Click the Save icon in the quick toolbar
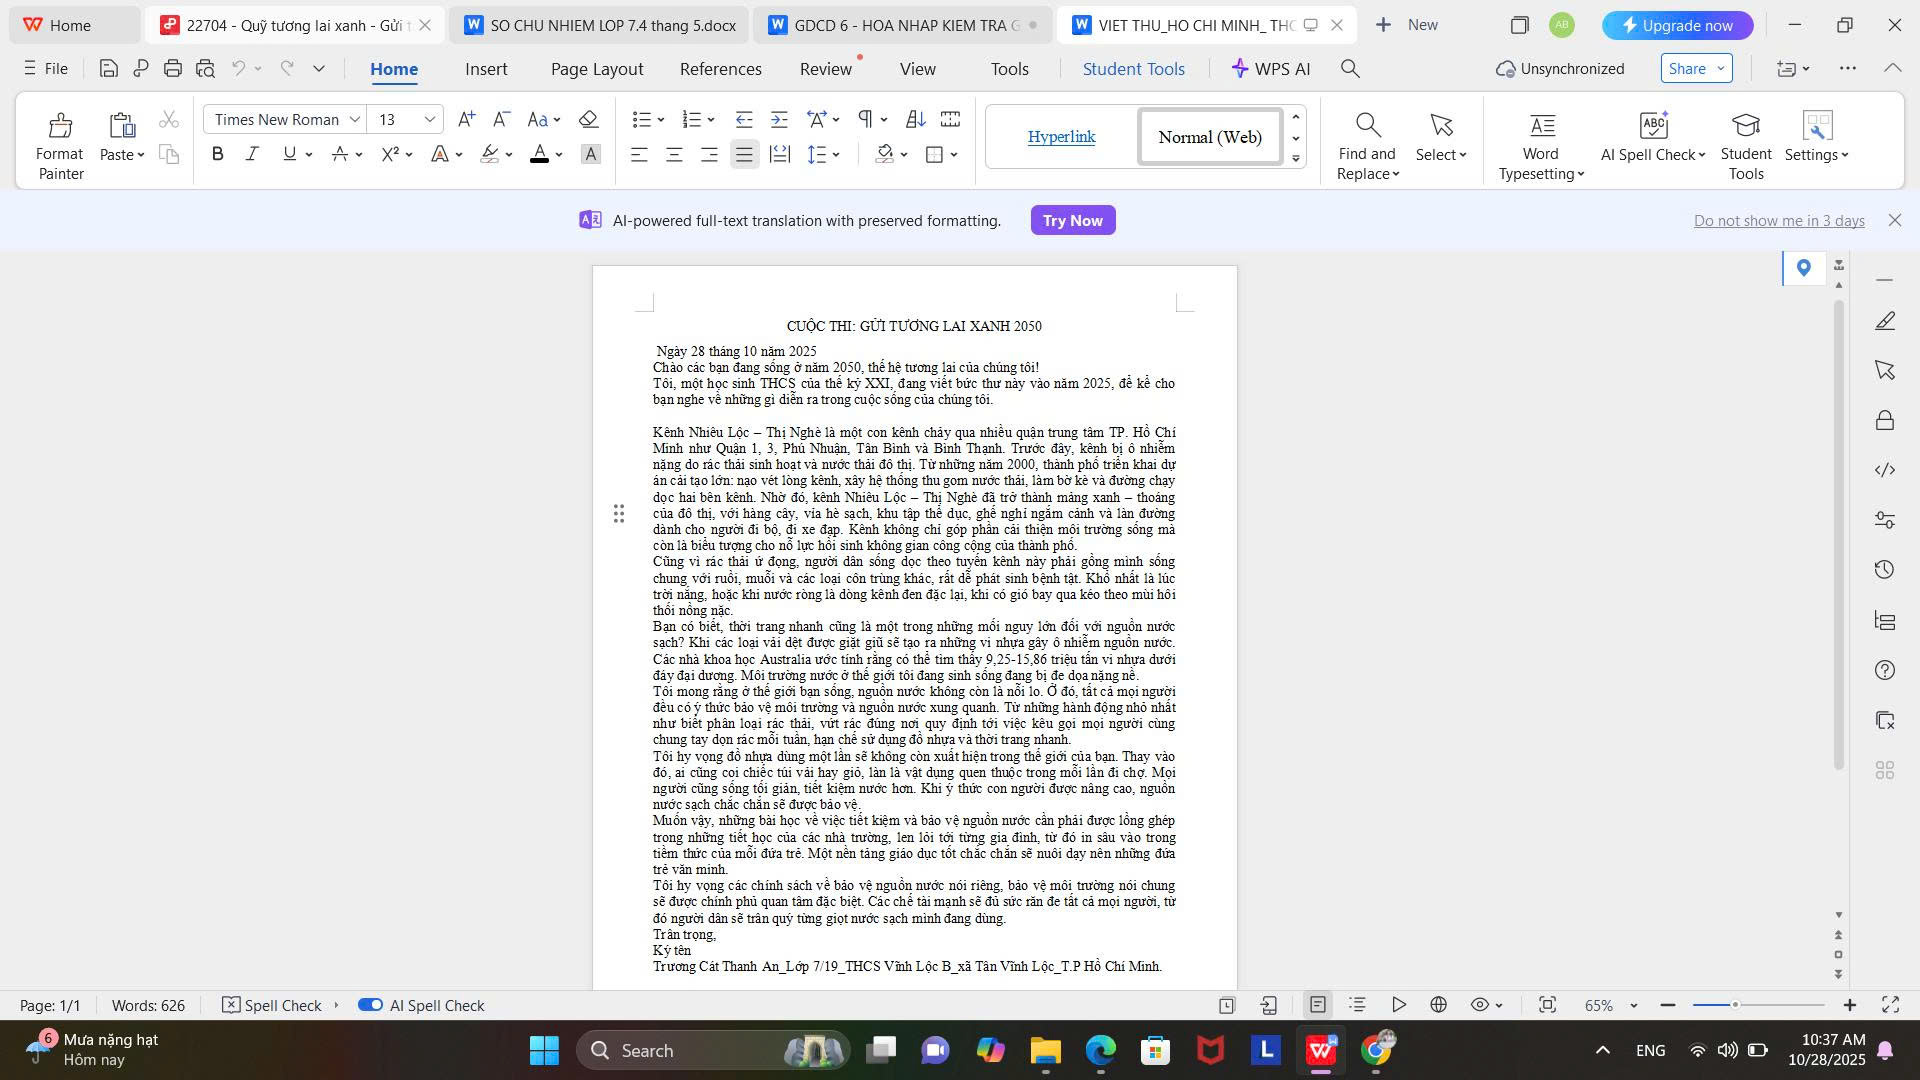 click(x=109, y=69)
